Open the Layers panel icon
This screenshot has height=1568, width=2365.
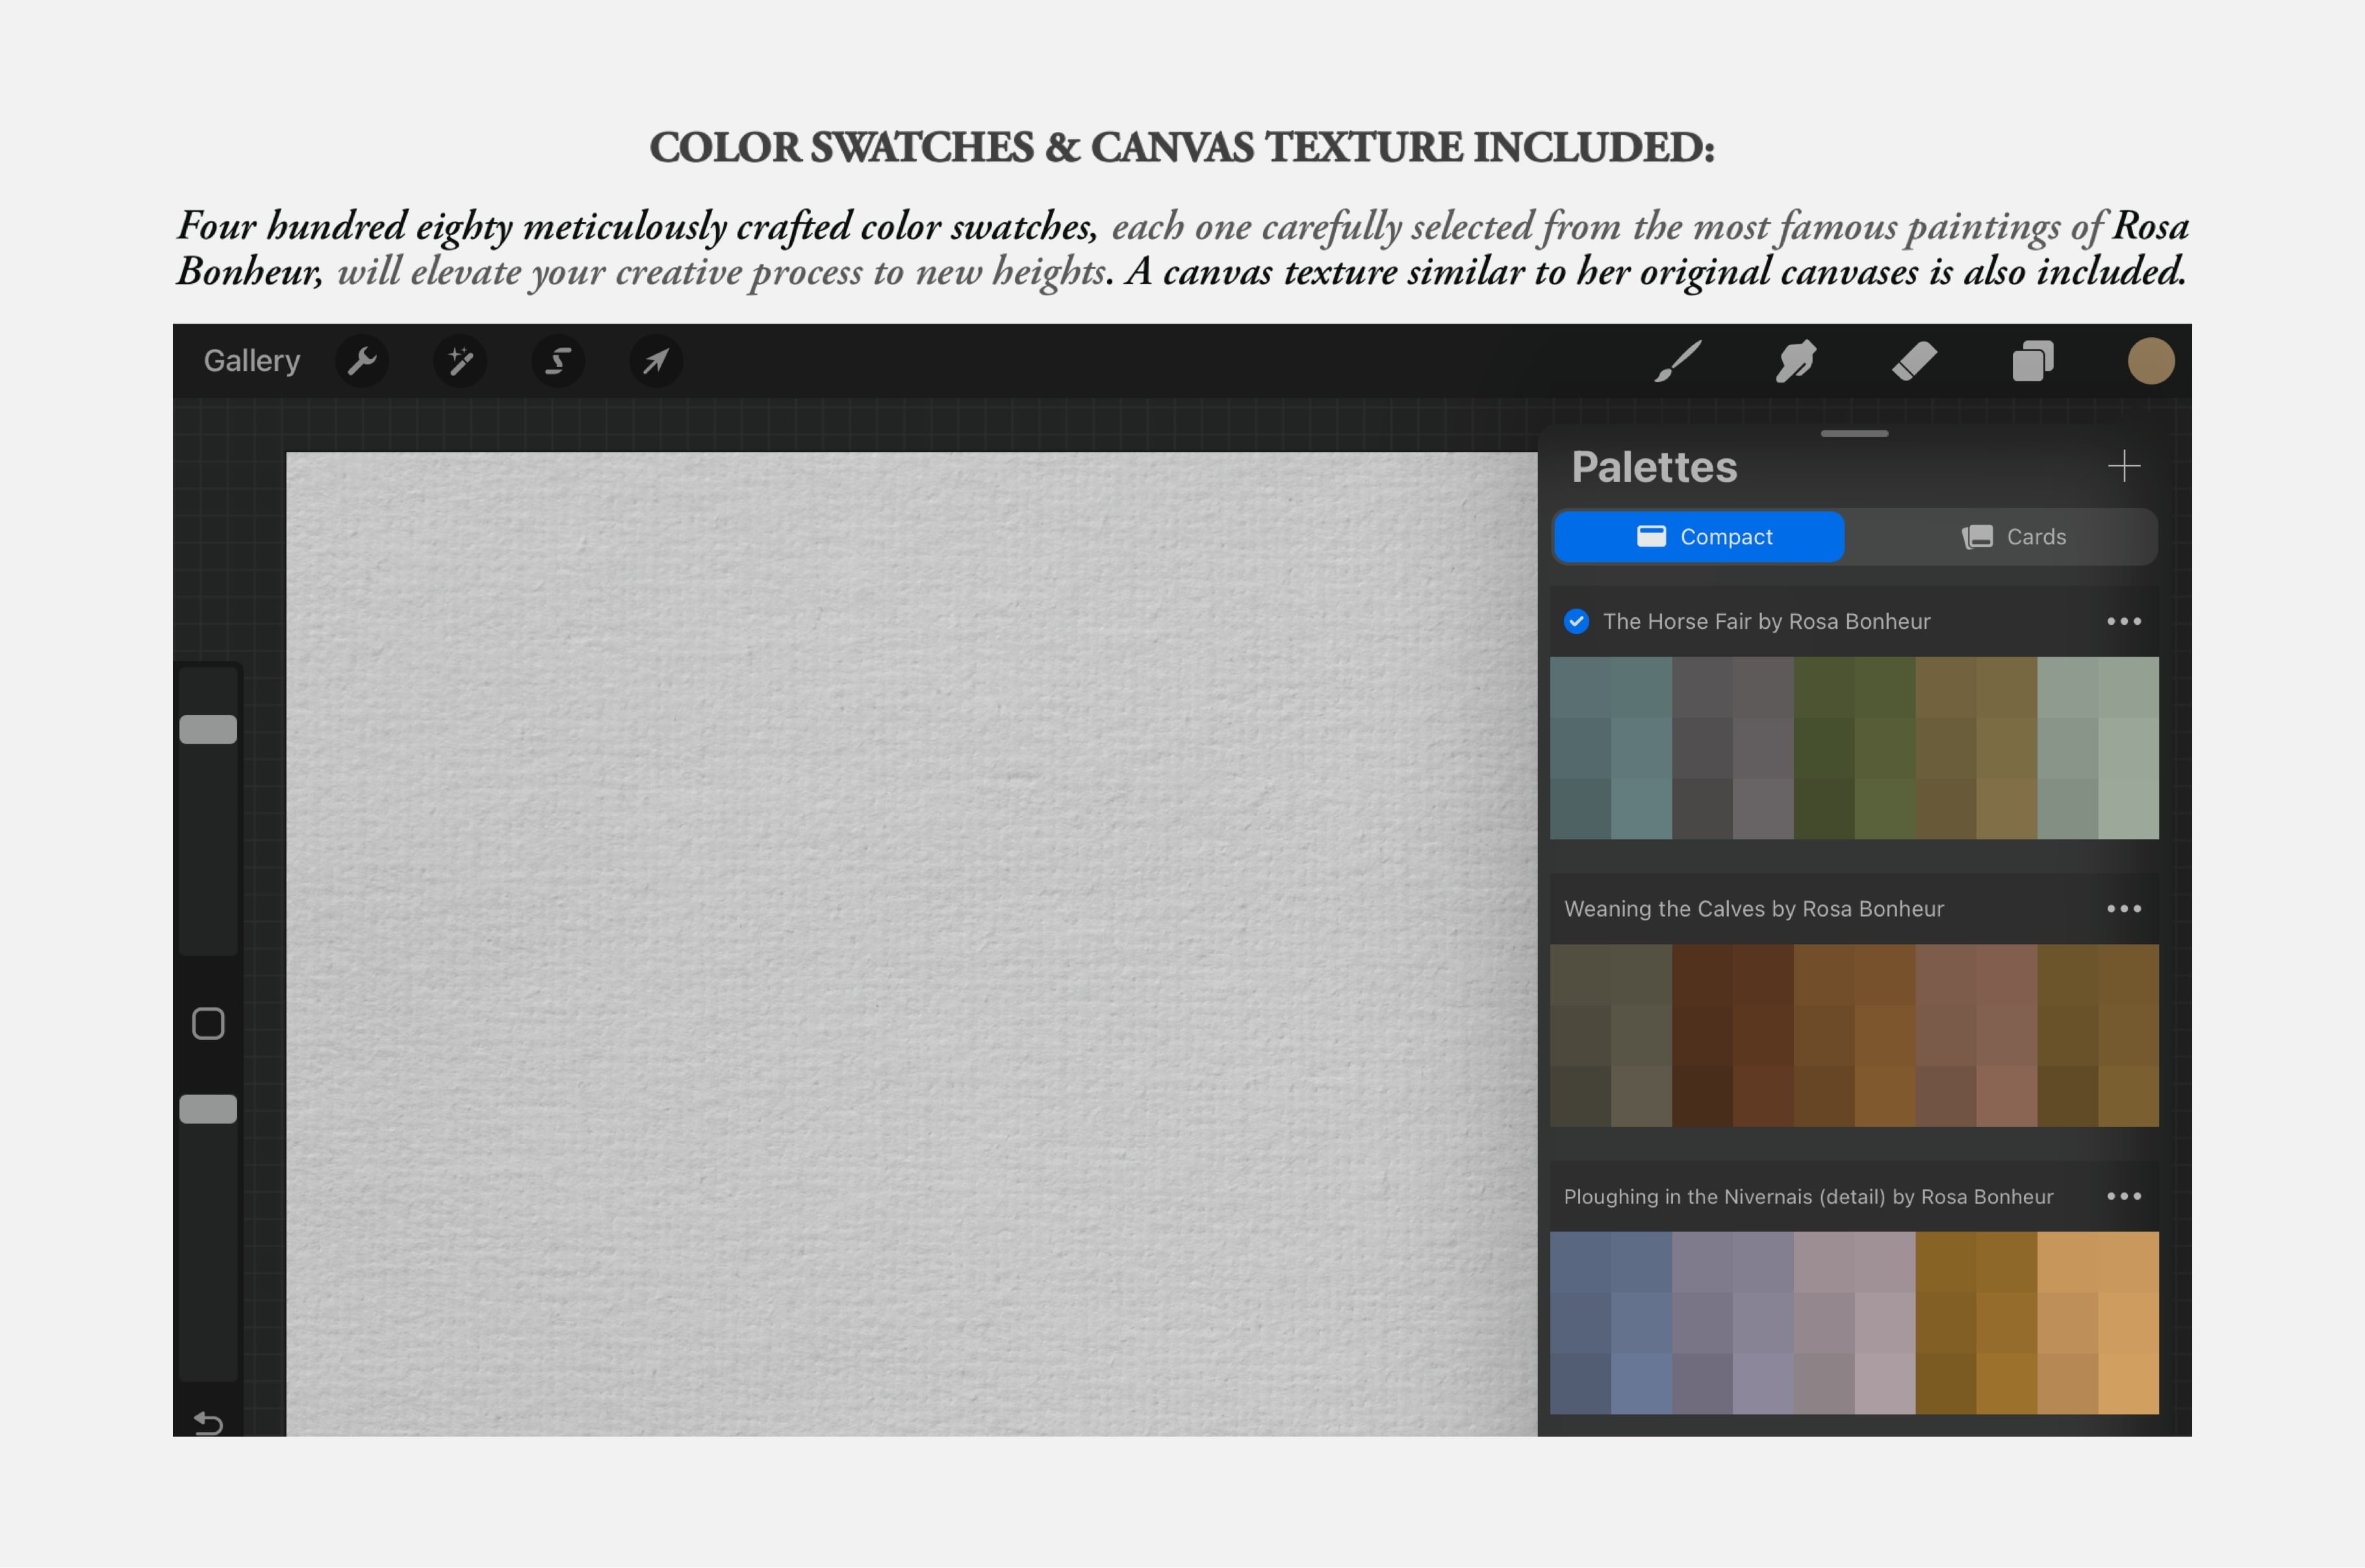point(2032,361)
